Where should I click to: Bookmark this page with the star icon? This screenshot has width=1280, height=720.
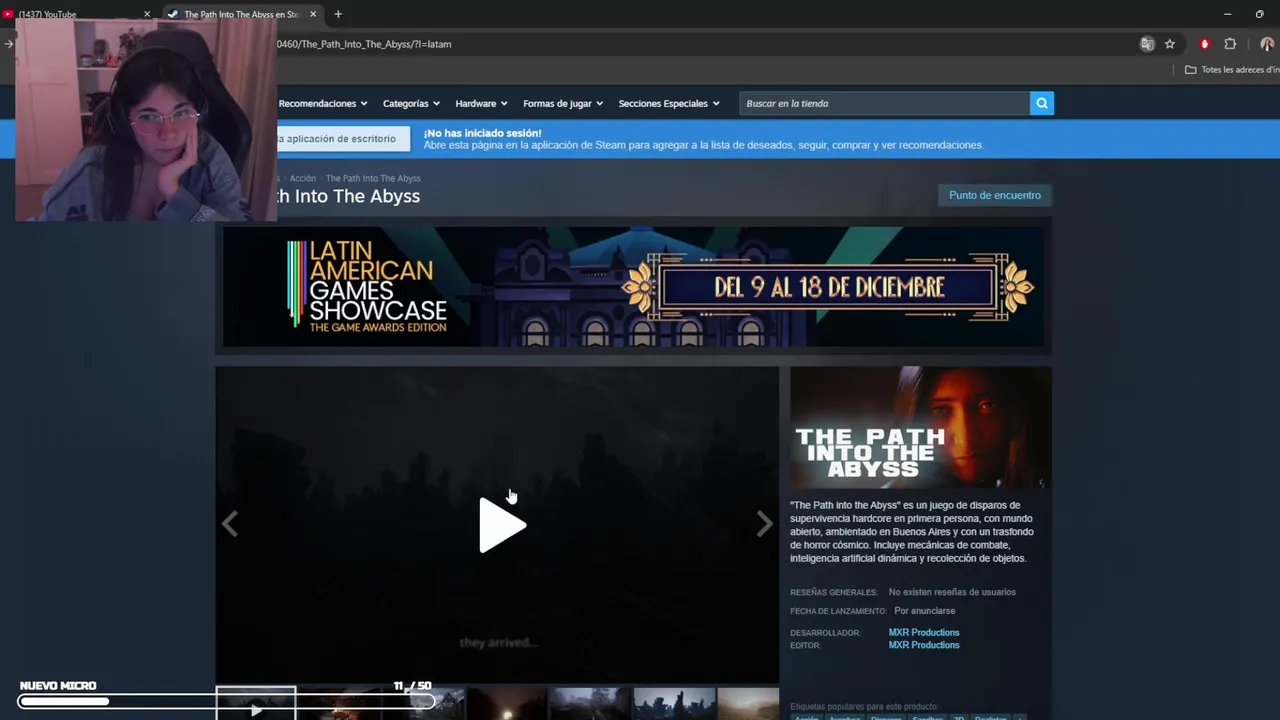1170,44
